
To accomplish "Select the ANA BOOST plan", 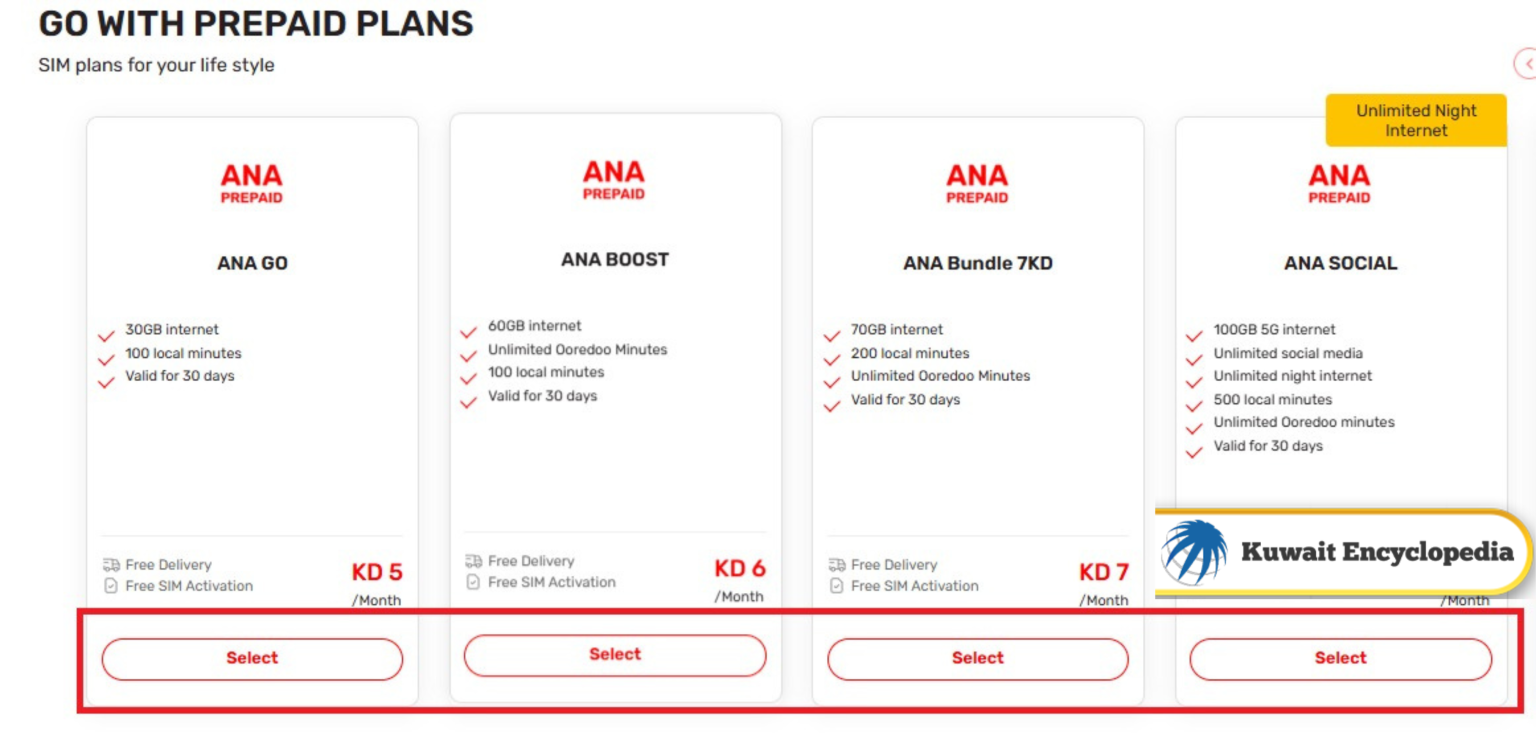I will [x=614, y=654].
